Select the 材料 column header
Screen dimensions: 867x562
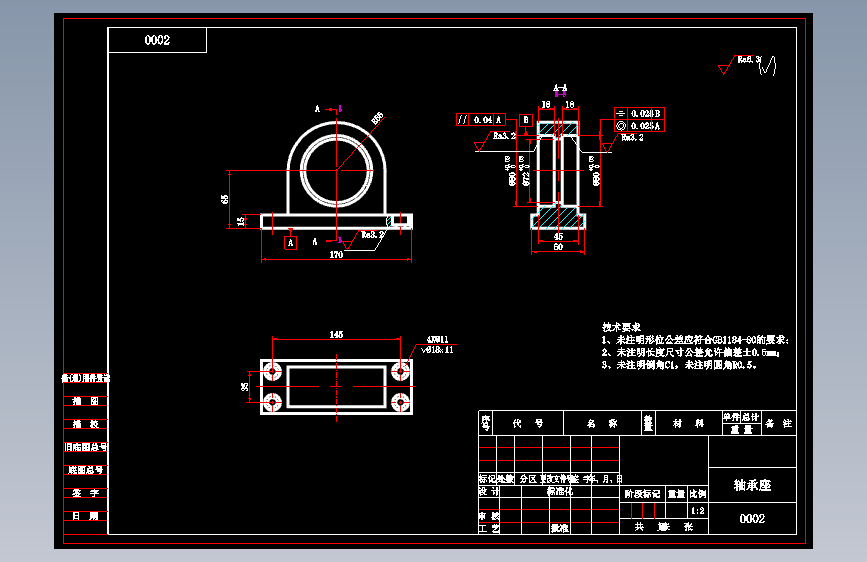point(688,423)
